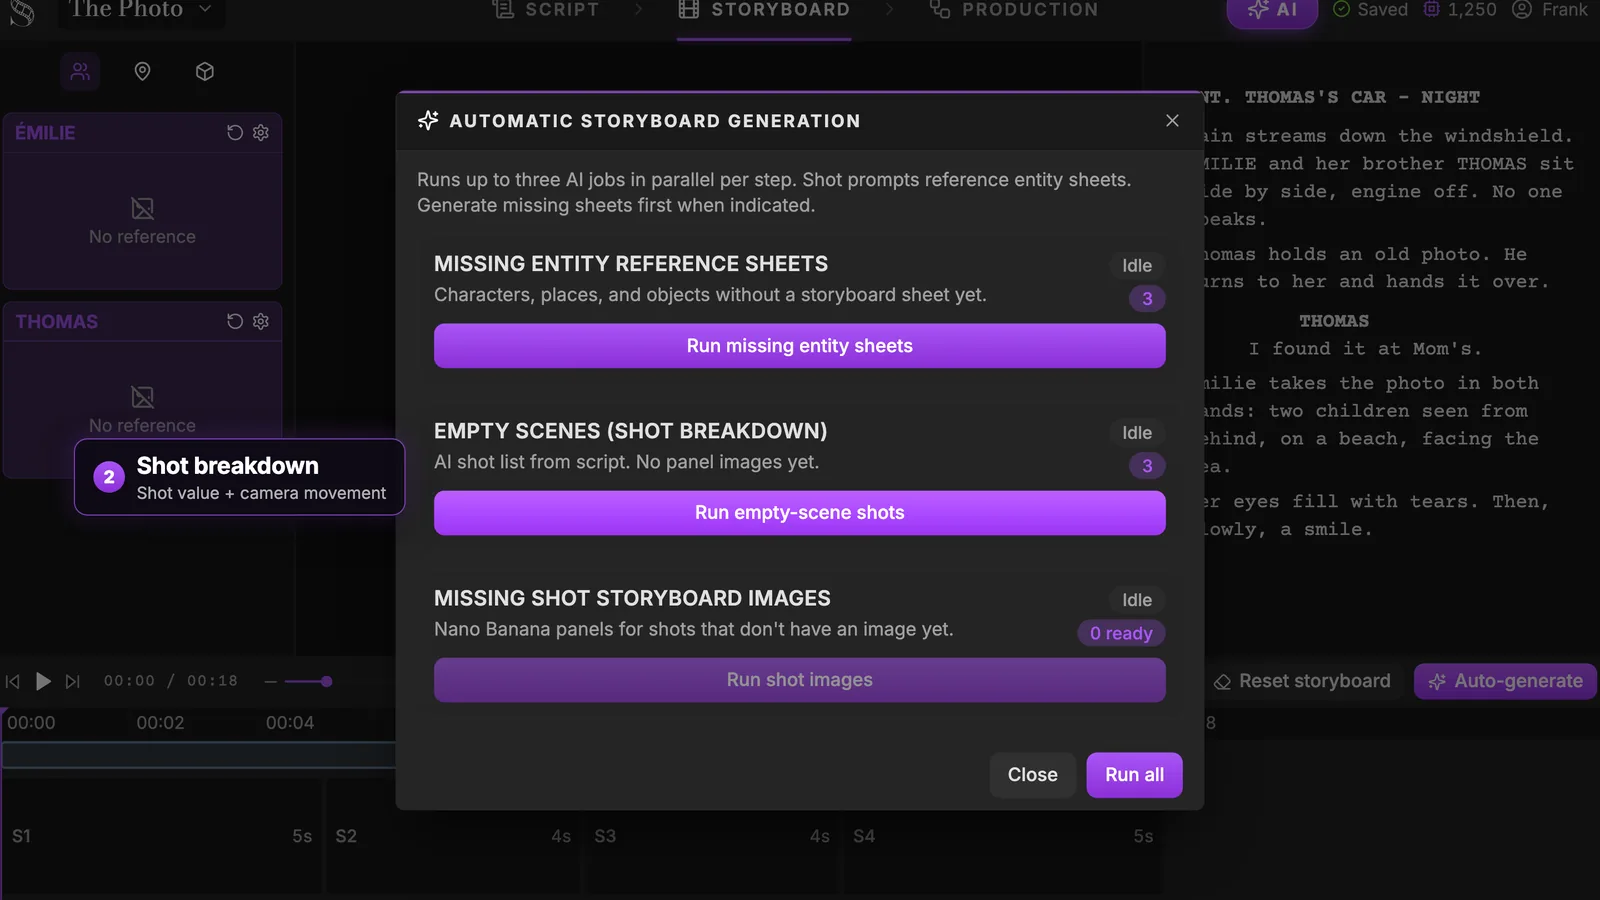Viewport: 1600px width, 900px height.
Task: Click the Saved status indicator
Action: tap(1370, 10)
